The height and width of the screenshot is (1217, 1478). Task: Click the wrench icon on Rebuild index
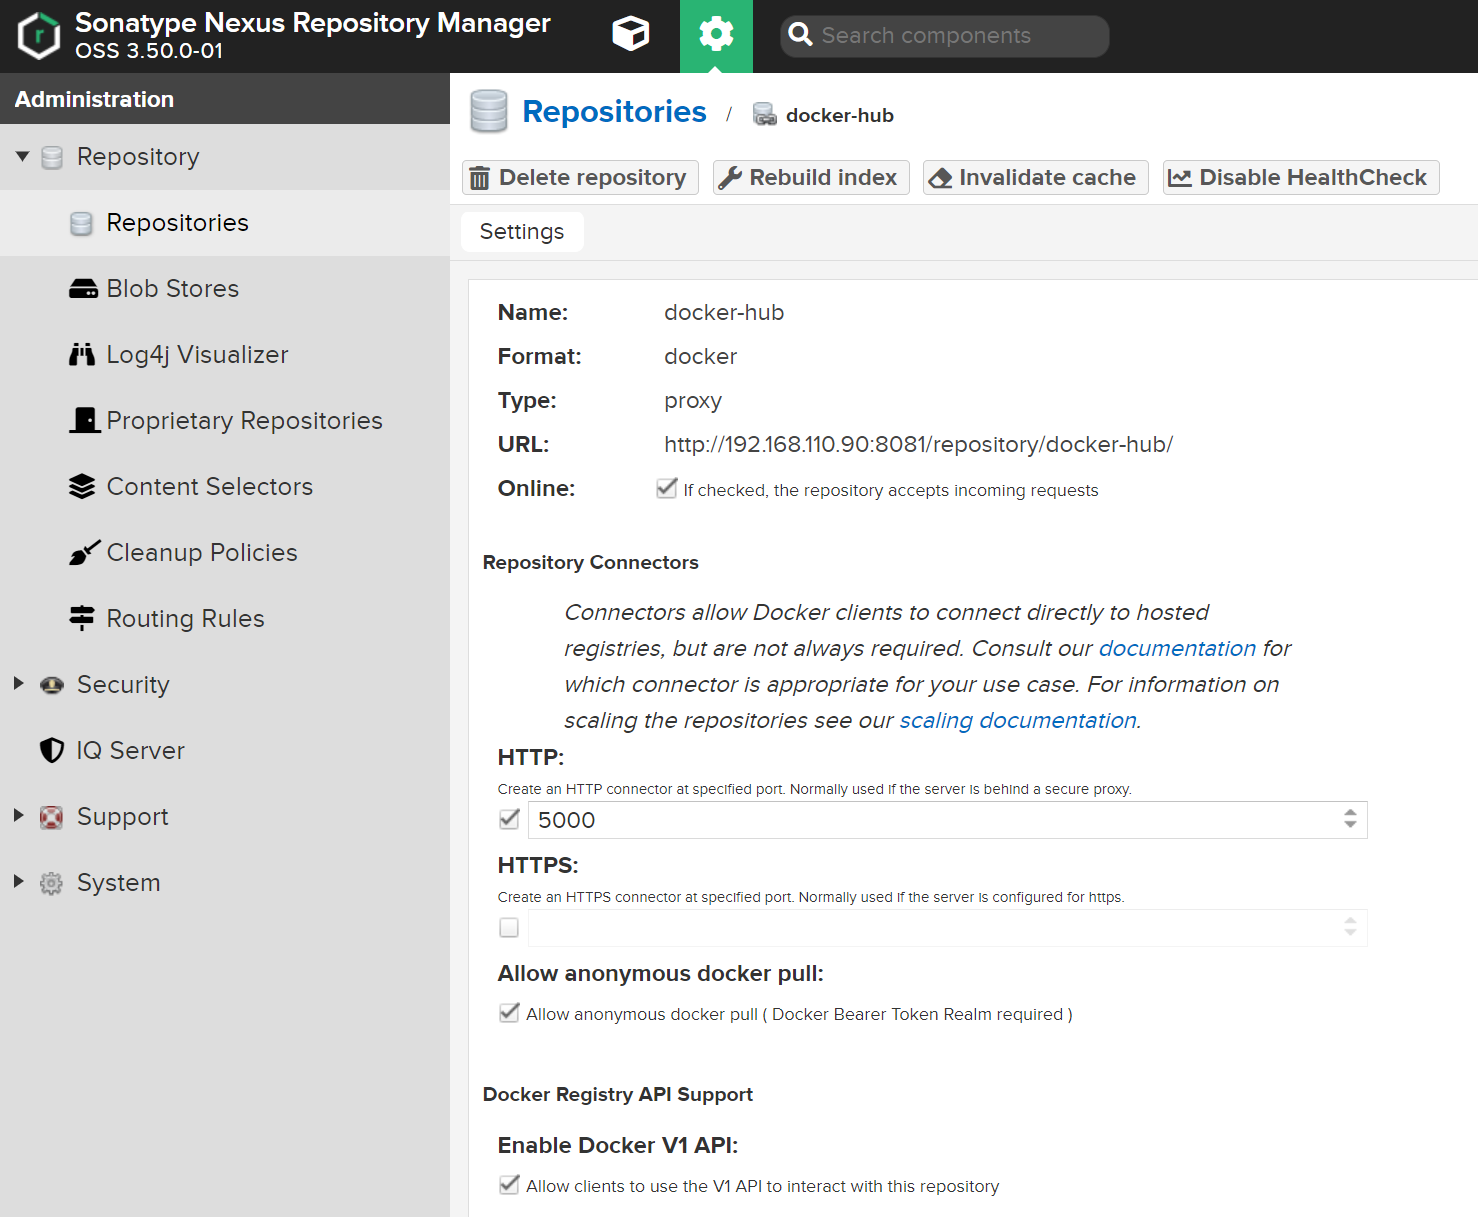tap(731, 178)
